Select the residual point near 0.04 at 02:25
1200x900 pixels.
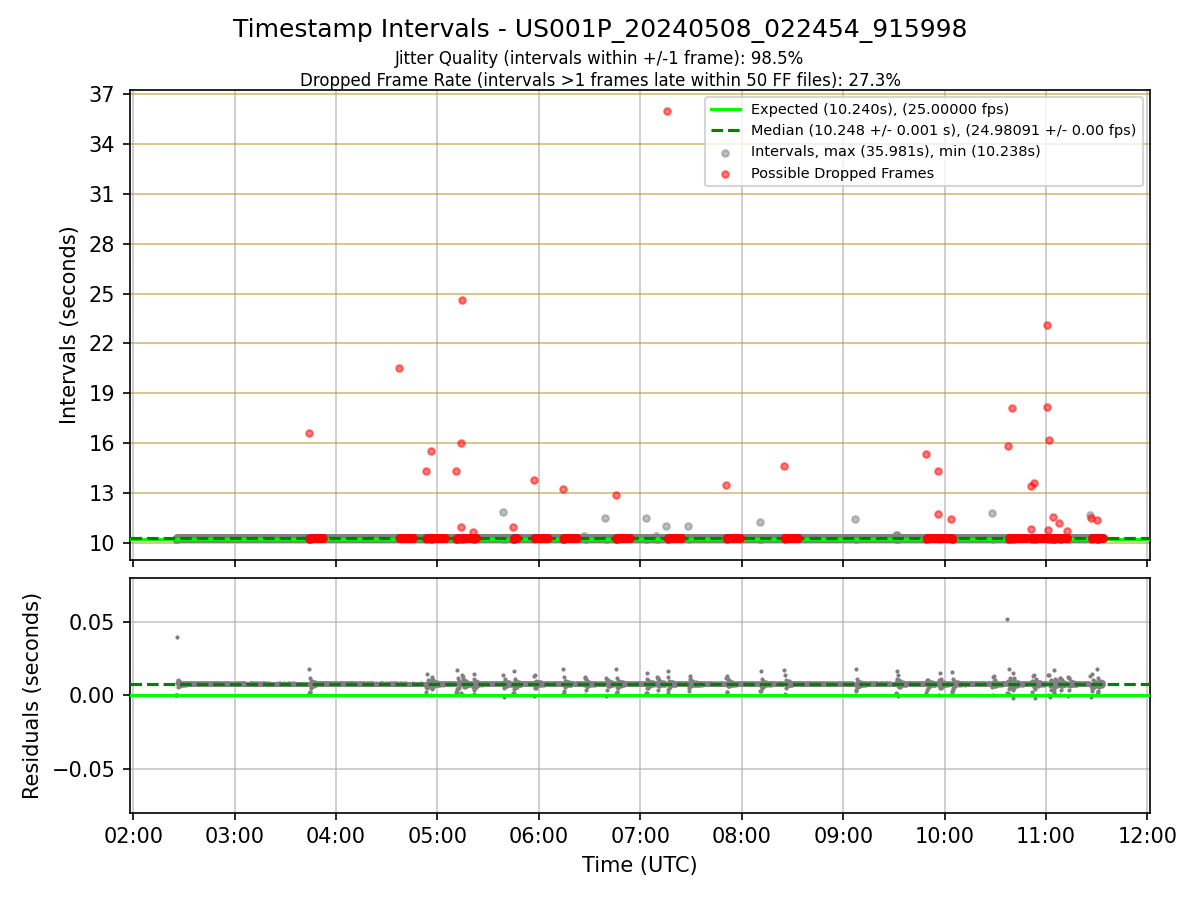[177, 637]
